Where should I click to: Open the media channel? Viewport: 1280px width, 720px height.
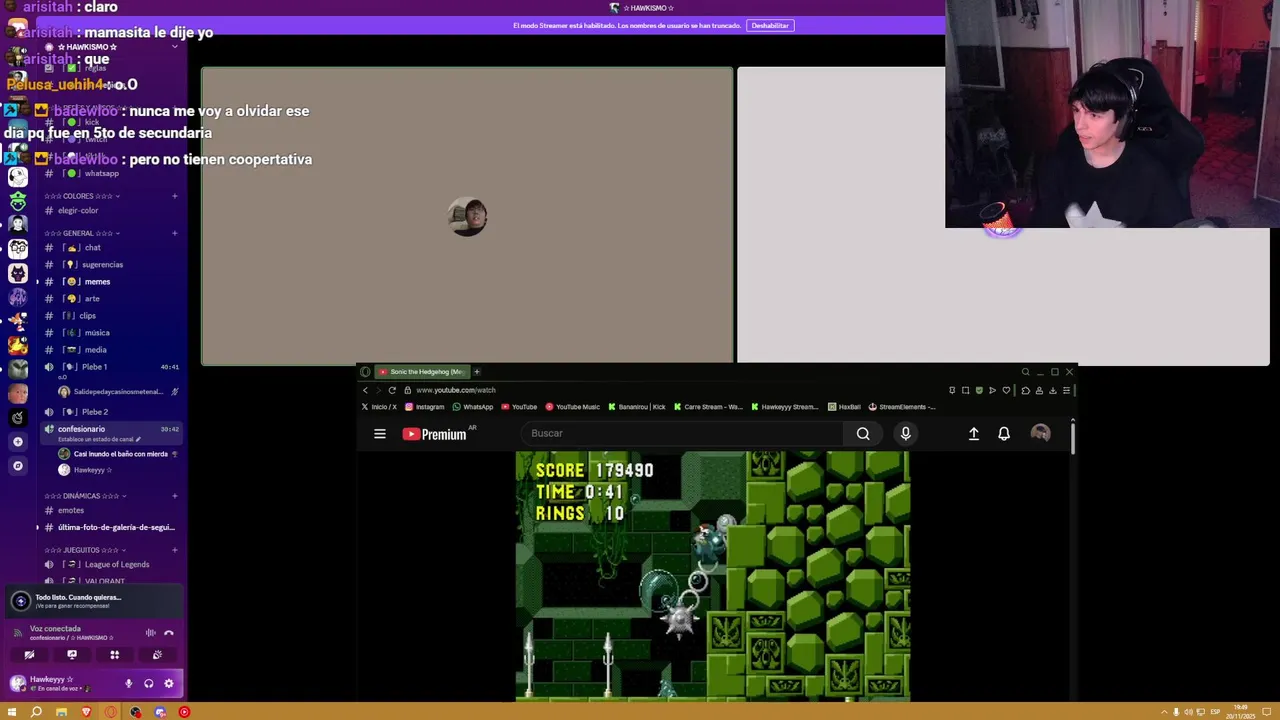[x=110, y=350]
